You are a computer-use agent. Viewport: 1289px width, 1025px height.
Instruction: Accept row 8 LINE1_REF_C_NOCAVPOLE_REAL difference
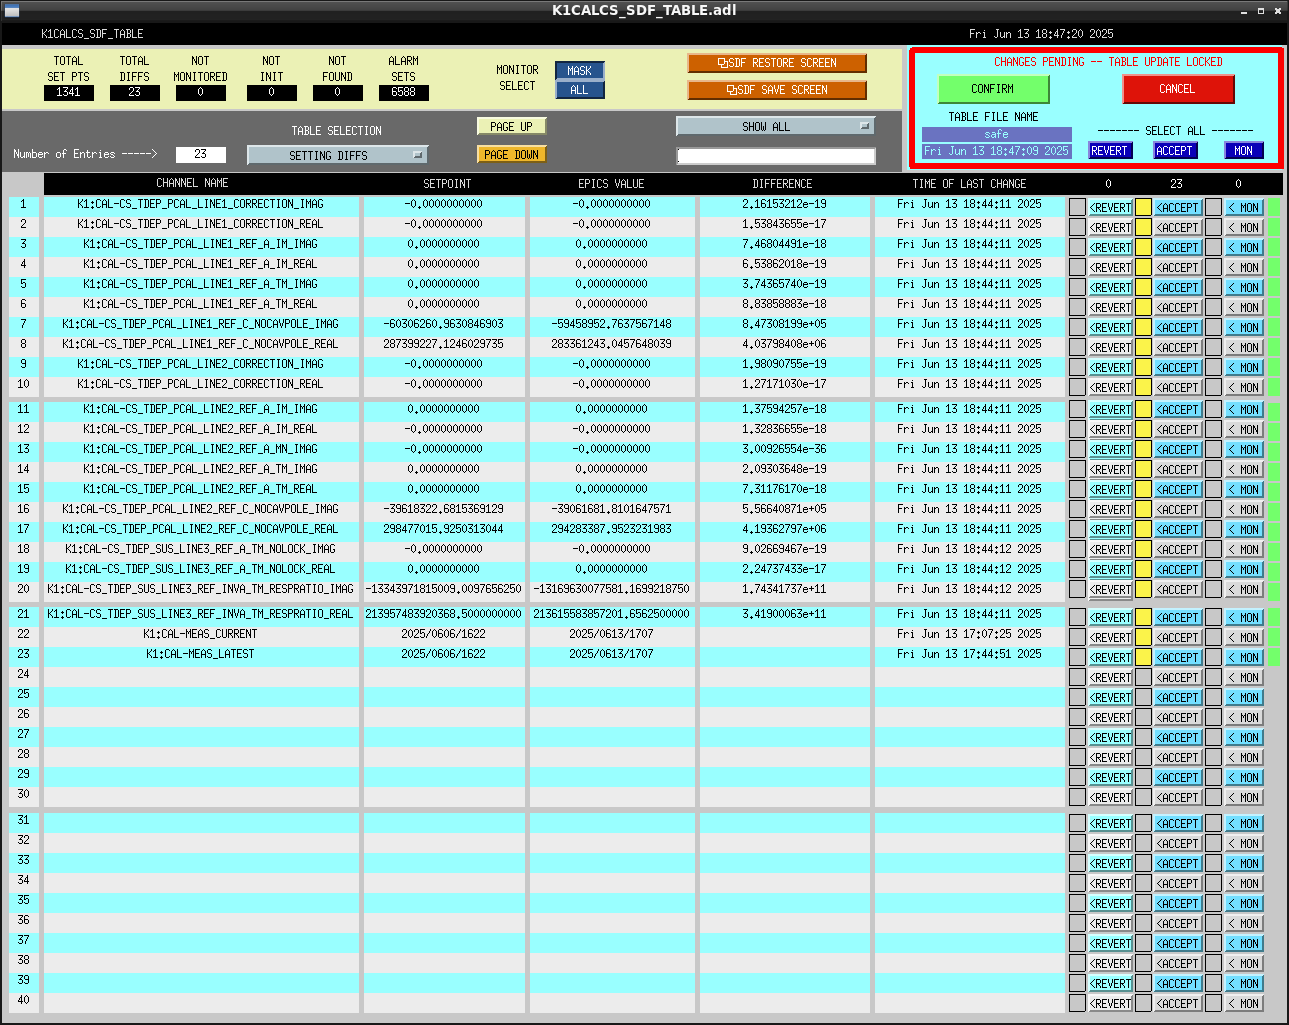tap(1178, 348)
